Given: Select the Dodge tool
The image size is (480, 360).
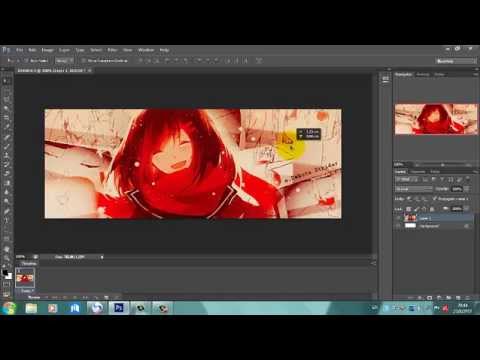Looking at the screenshot, I should click(x=6, y=201).
